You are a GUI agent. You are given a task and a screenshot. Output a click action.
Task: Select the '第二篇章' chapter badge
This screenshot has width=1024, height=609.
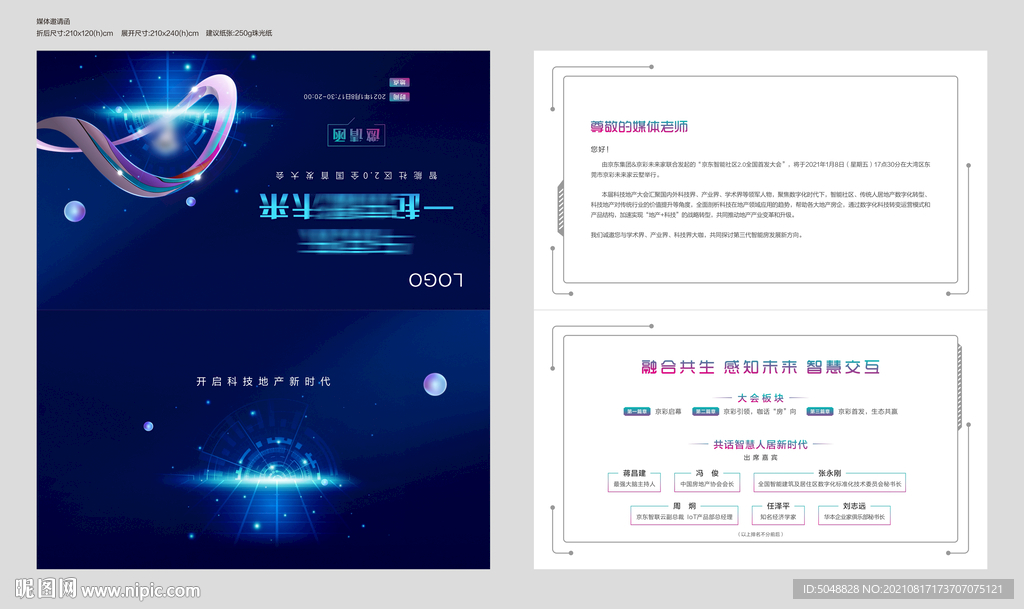(x=705, y=411)
